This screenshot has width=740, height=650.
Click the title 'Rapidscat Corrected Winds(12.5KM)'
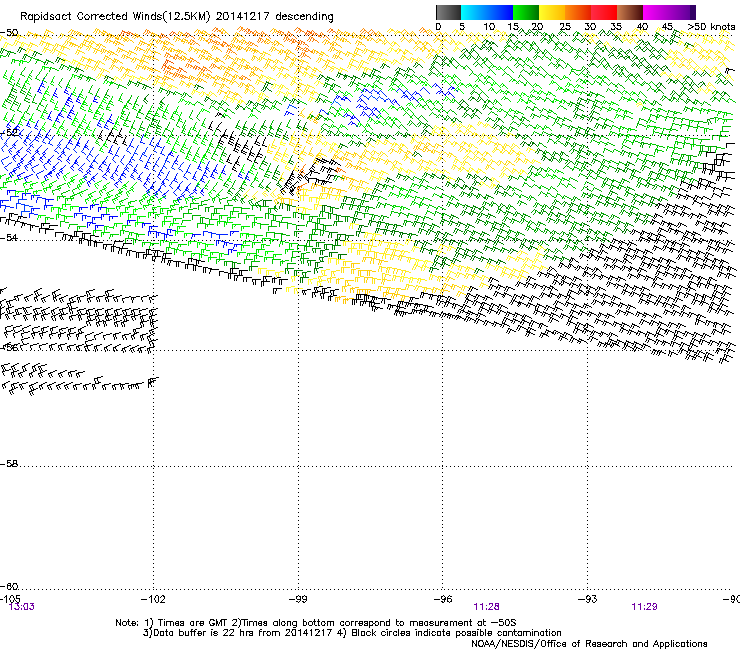[x=116, y=17]
